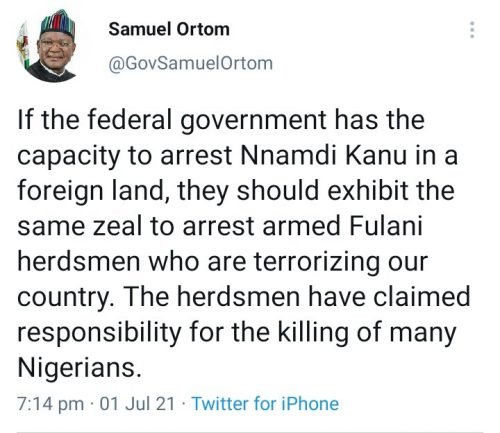Screen dimensions: 500x433
Task: Click the phrase same zeal in the tweet
Action: pyautogui.click(x=80, y=226)
